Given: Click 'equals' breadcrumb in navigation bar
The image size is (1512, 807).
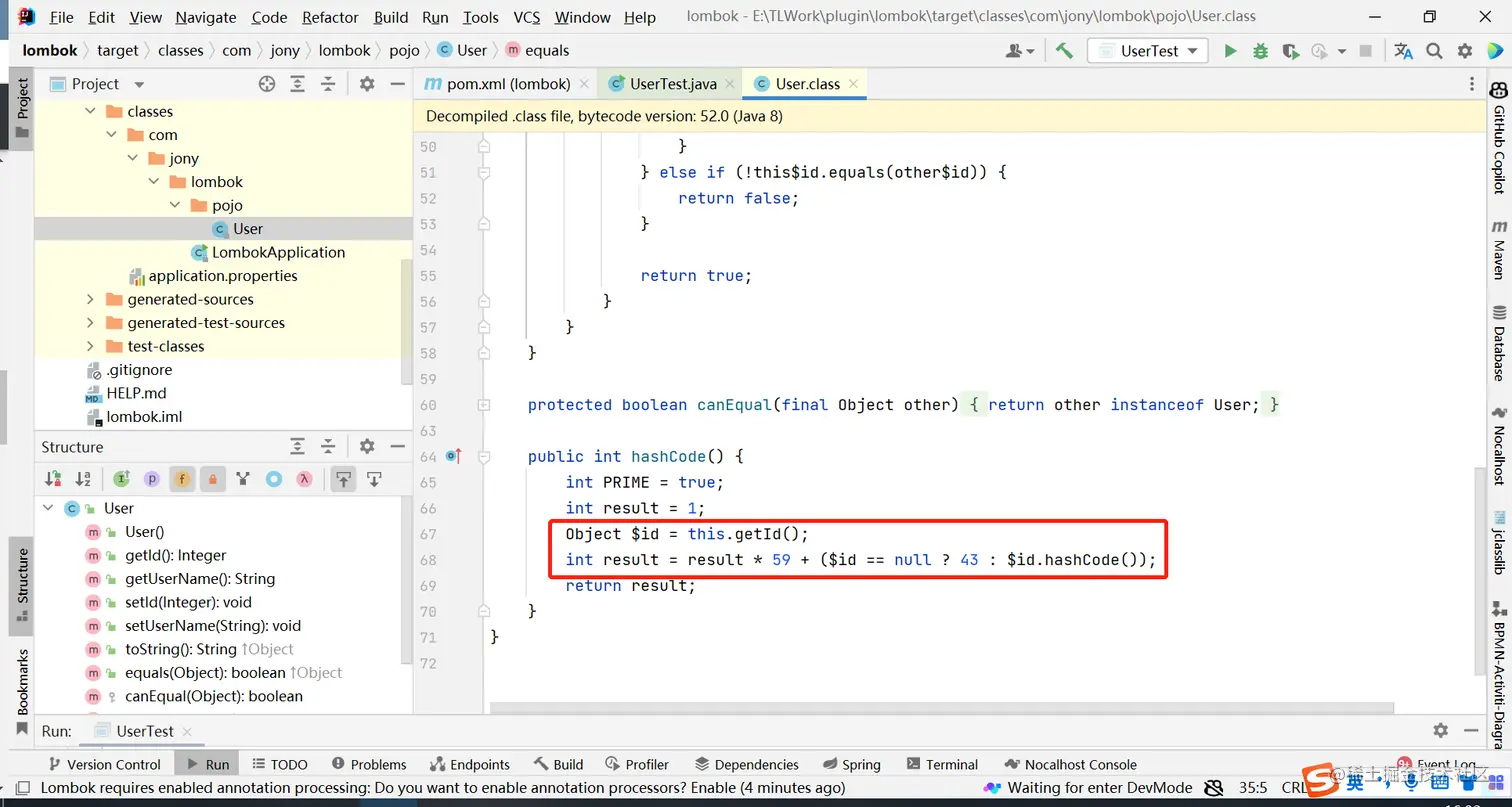Looking at the screenshot, I should (x=537, y=51).
